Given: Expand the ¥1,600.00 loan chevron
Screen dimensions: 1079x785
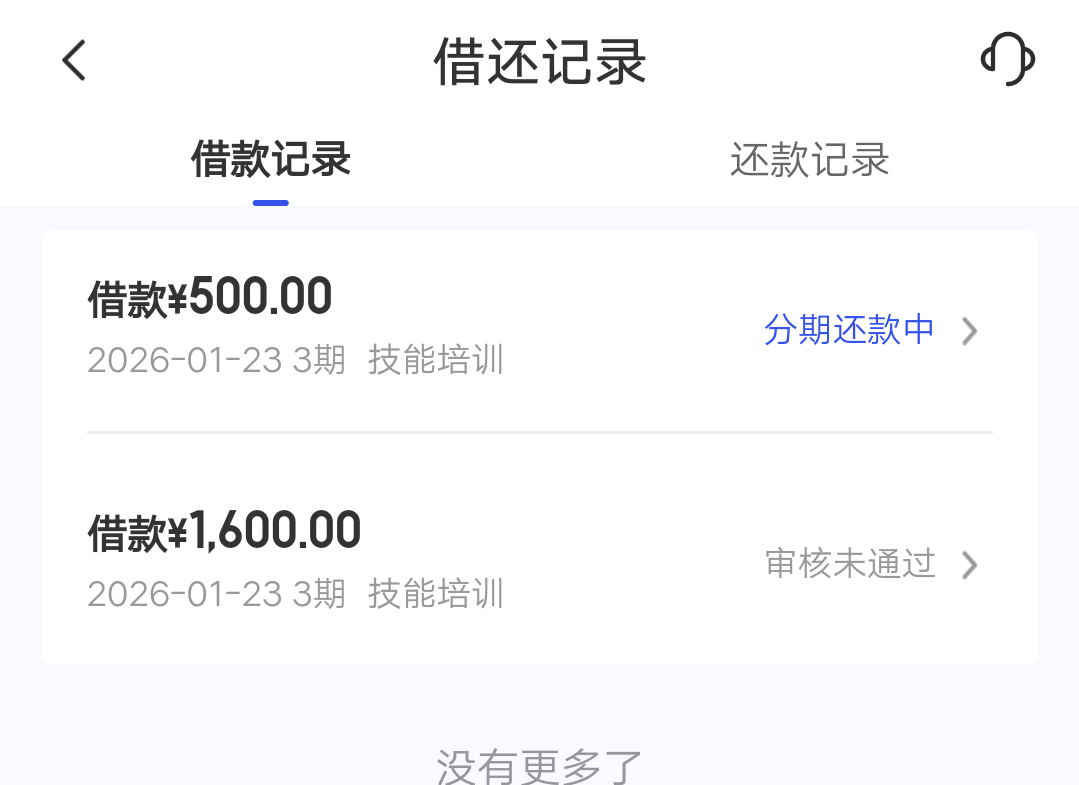Looking at the screenshot, I should tap(968, 565).
